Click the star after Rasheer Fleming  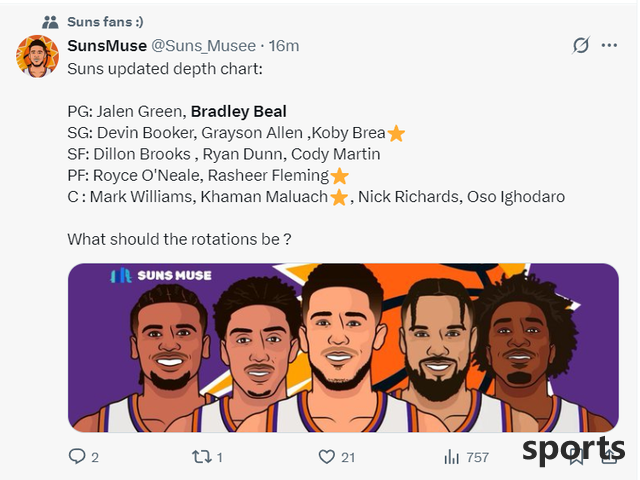[339, 176]
